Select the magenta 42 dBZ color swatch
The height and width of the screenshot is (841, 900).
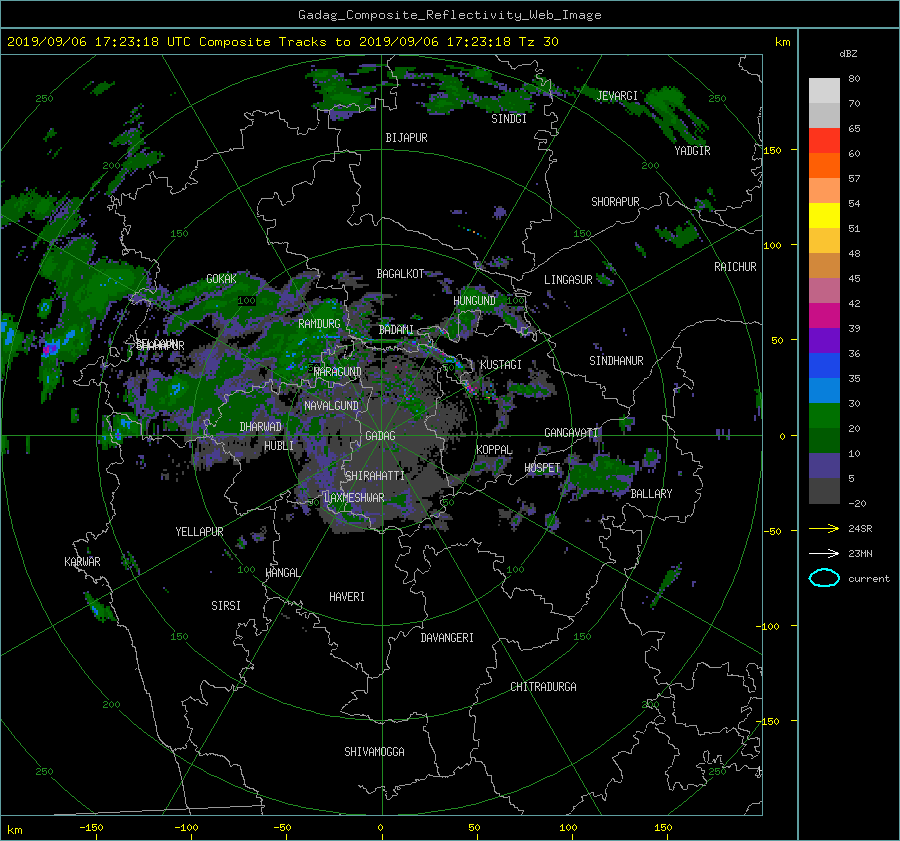824,315
